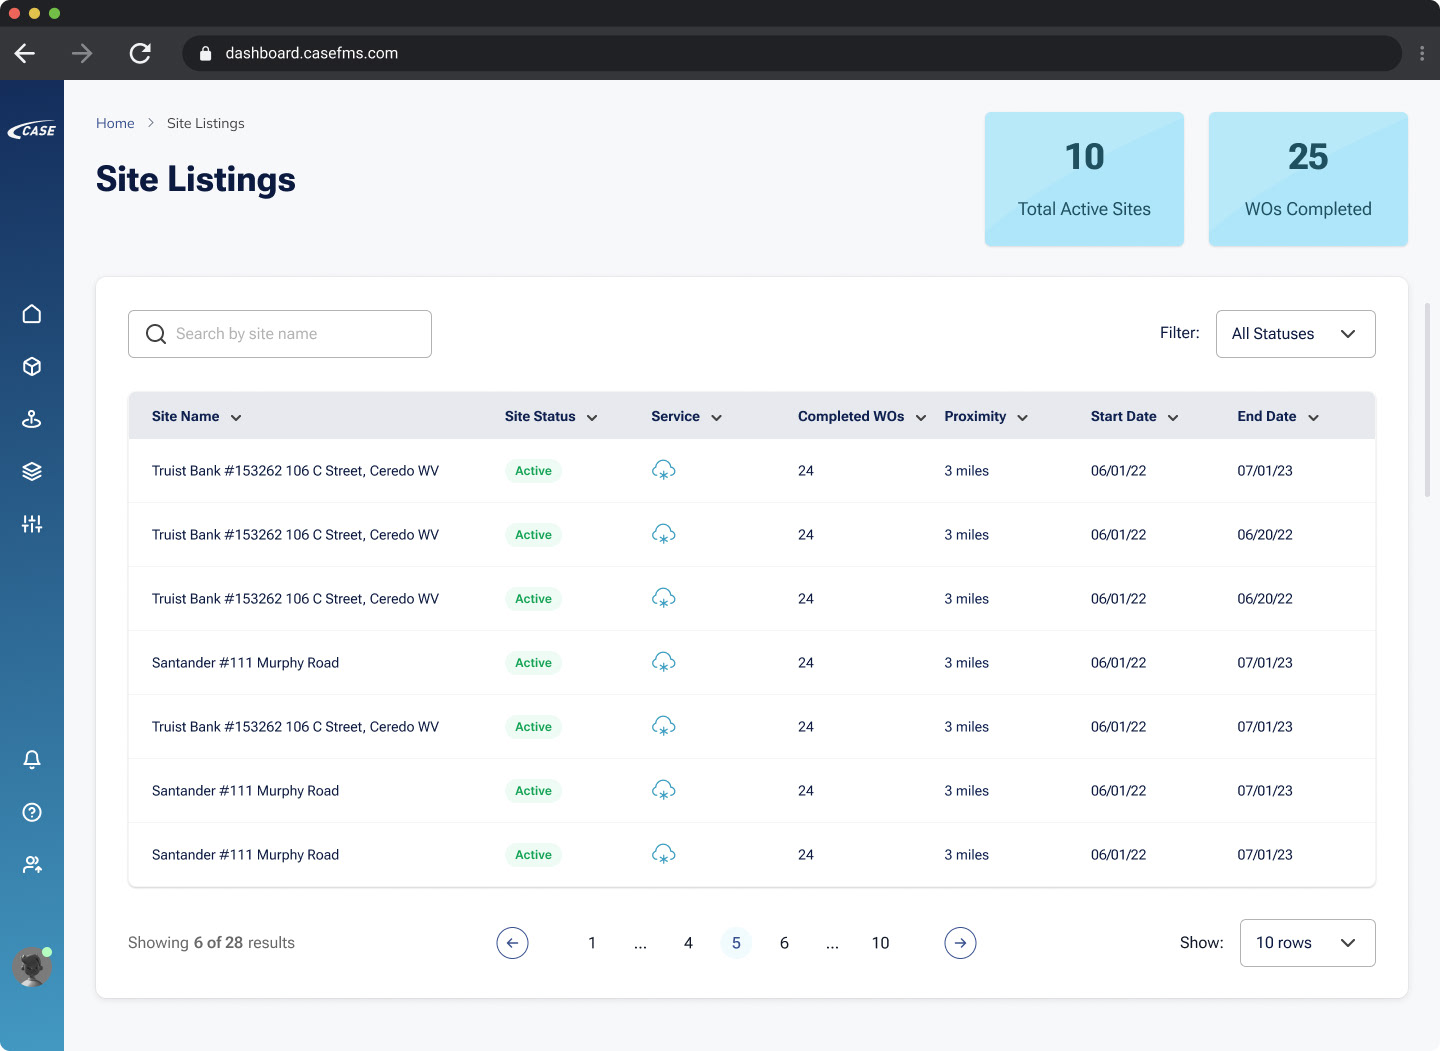Click the browser forward arrow

[x=82, y=53]
